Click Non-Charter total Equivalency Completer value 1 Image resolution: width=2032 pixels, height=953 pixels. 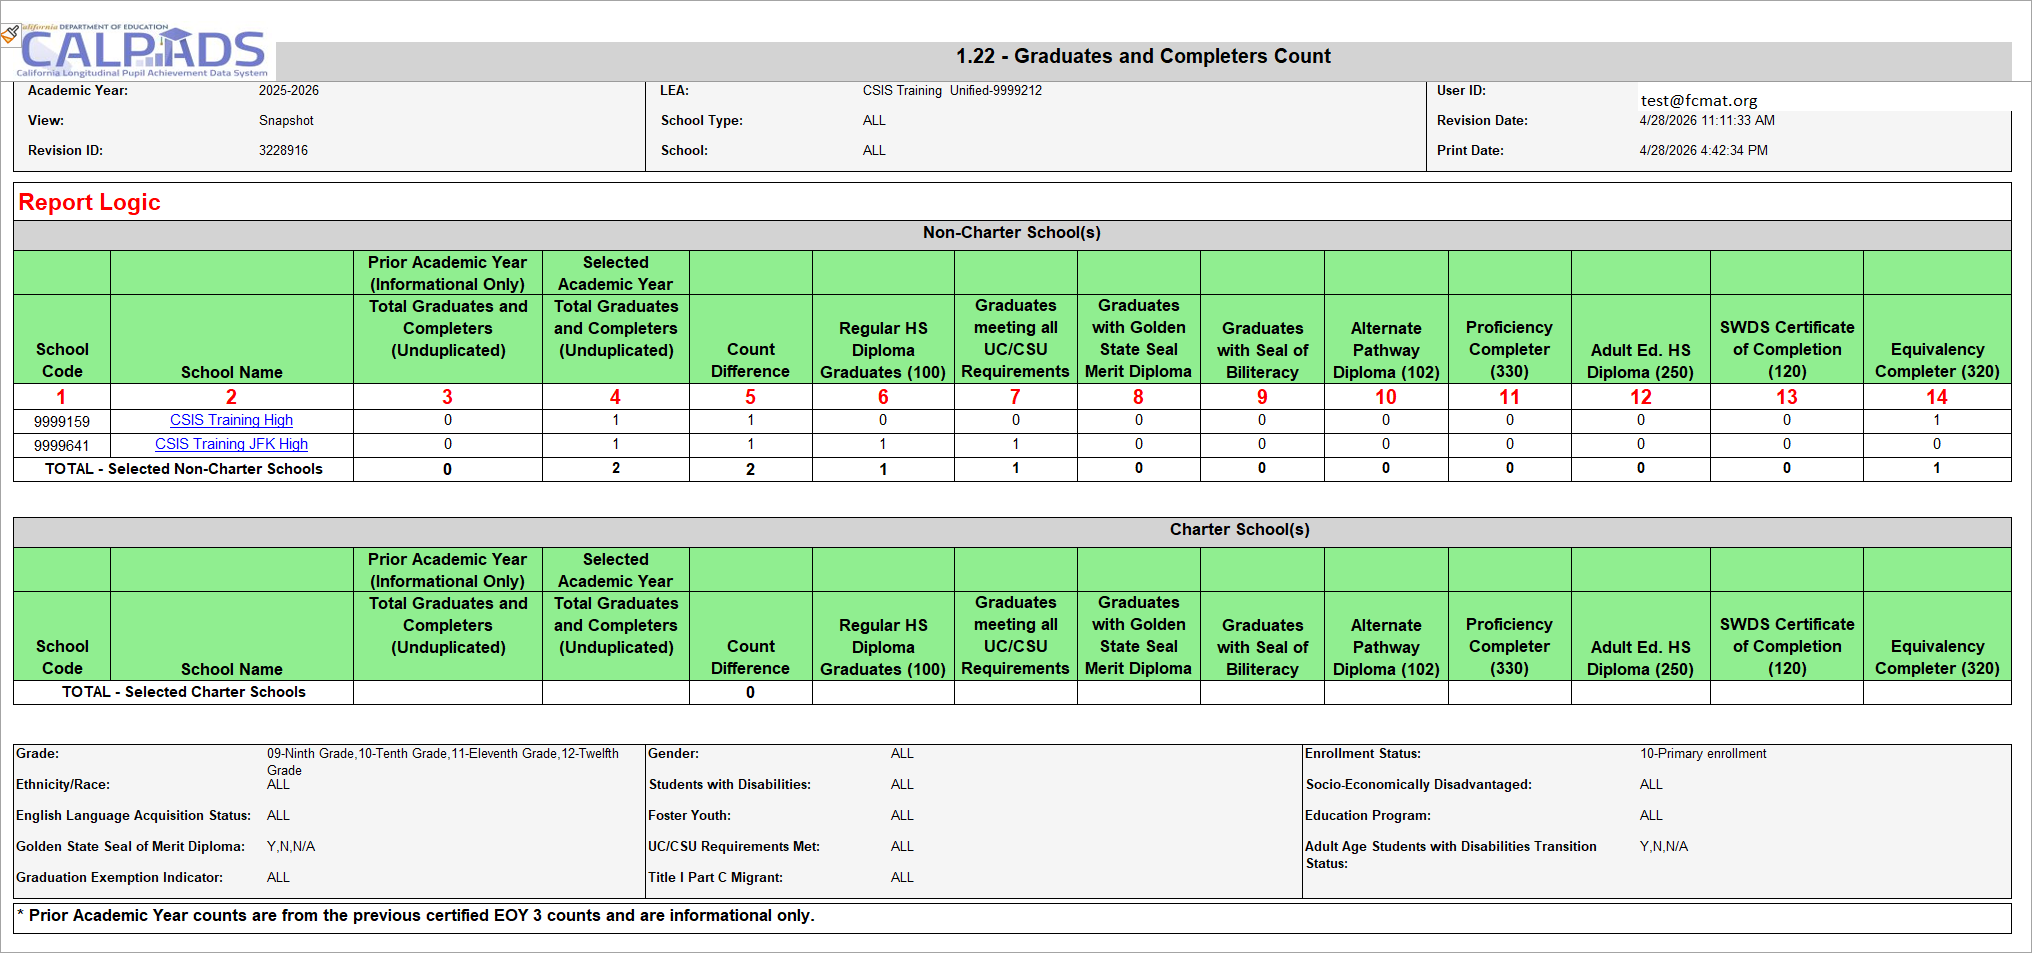tap(1937, 468)
